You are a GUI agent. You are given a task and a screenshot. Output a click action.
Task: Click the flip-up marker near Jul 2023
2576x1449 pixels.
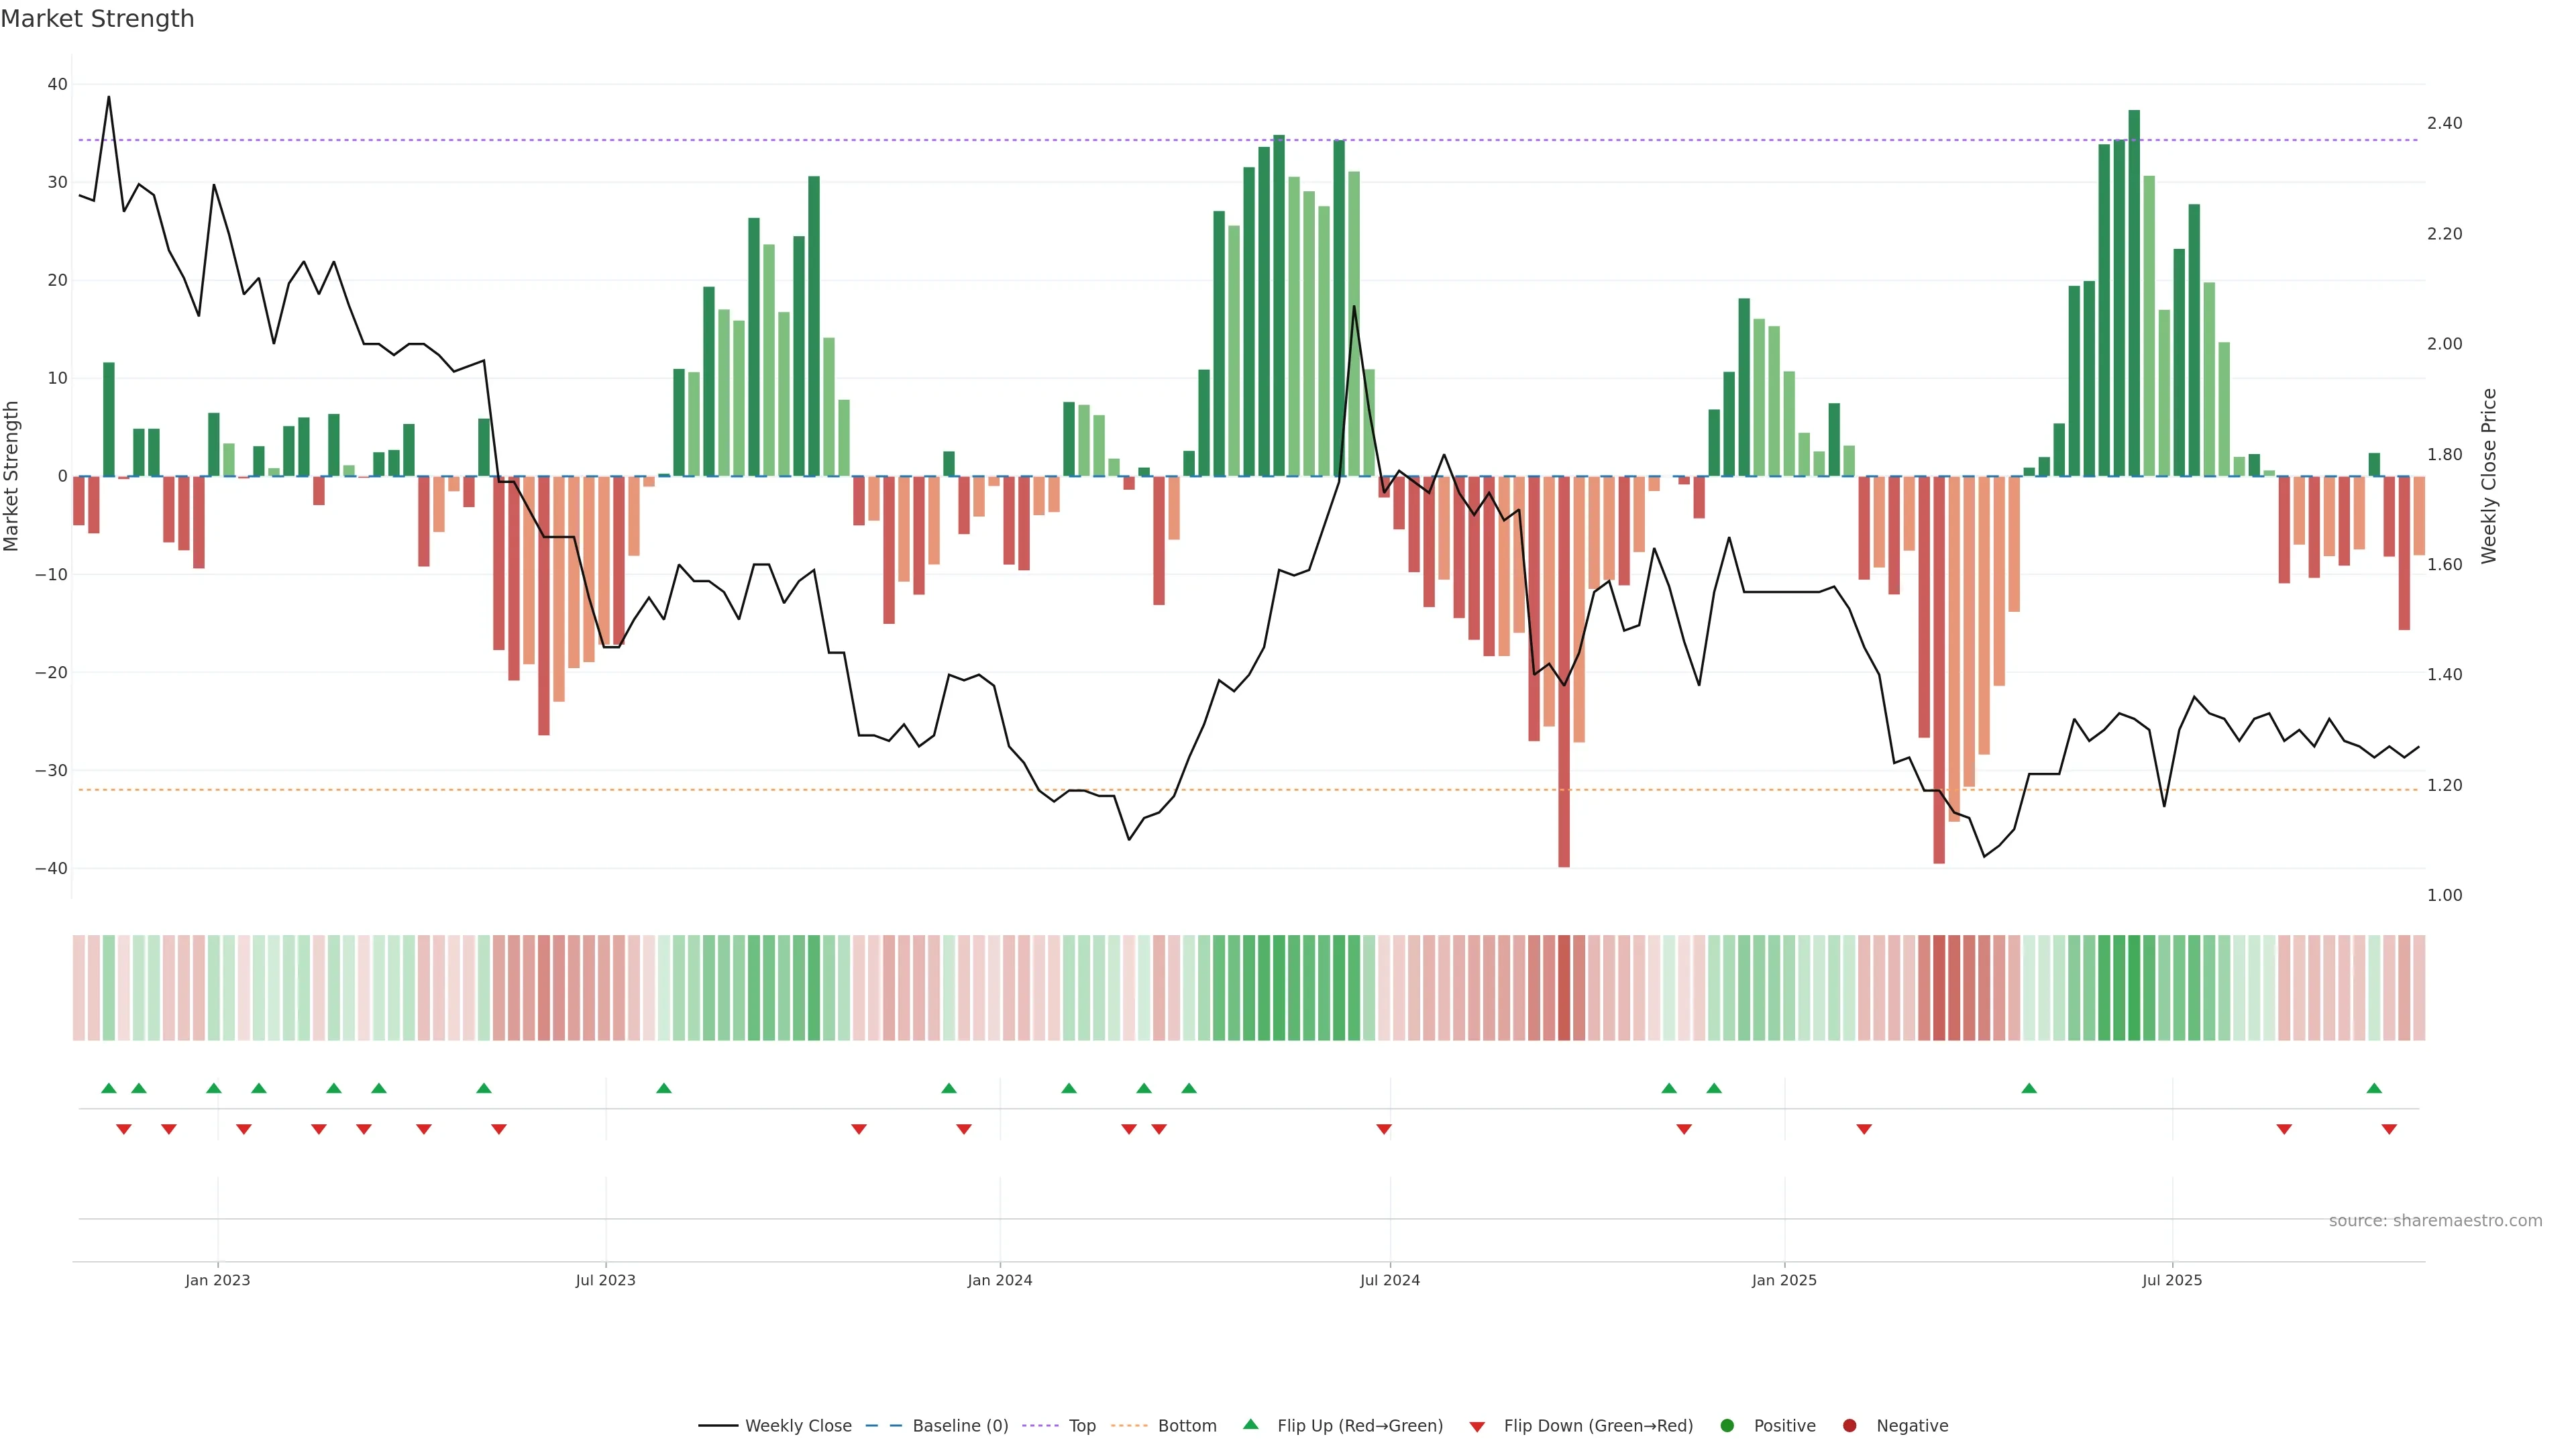tap(664, 1088)
